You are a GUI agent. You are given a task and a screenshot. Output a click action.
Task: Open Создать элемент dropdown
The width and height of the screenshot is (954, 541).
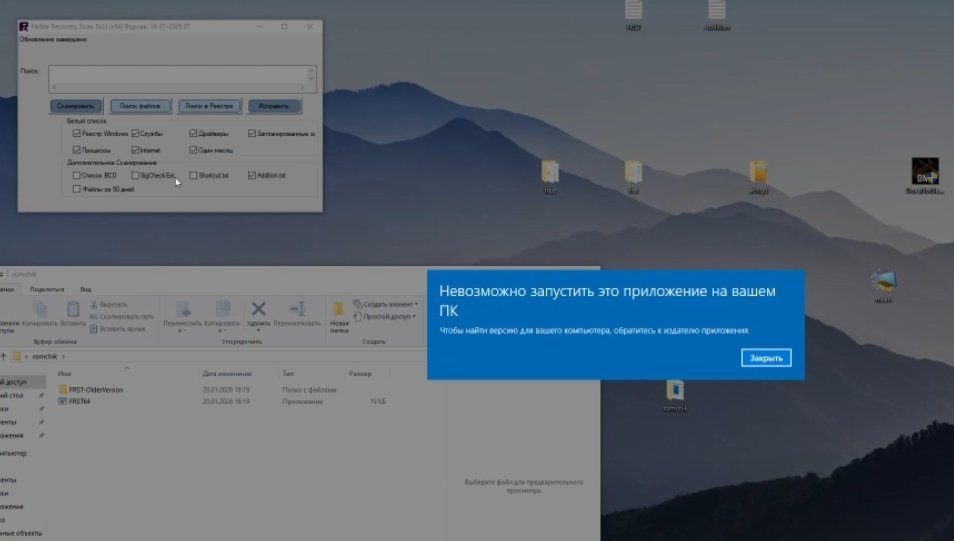click(386, 304)
